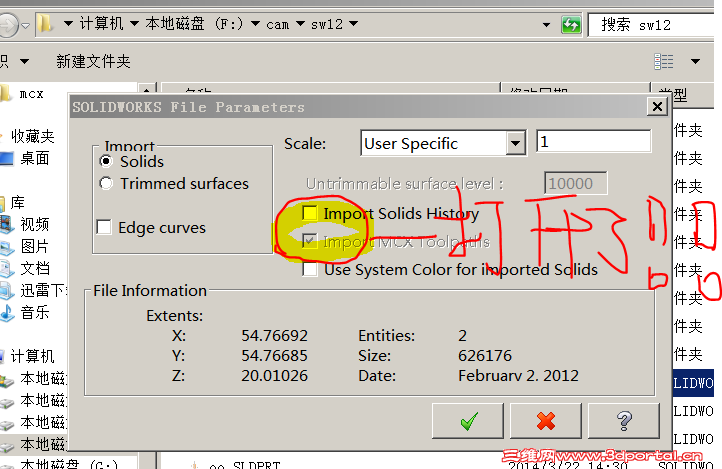This screenshot has height=469, width=722.
Task: Click the green refresh icon in the address bar
Action: click(x=571, y=24)
